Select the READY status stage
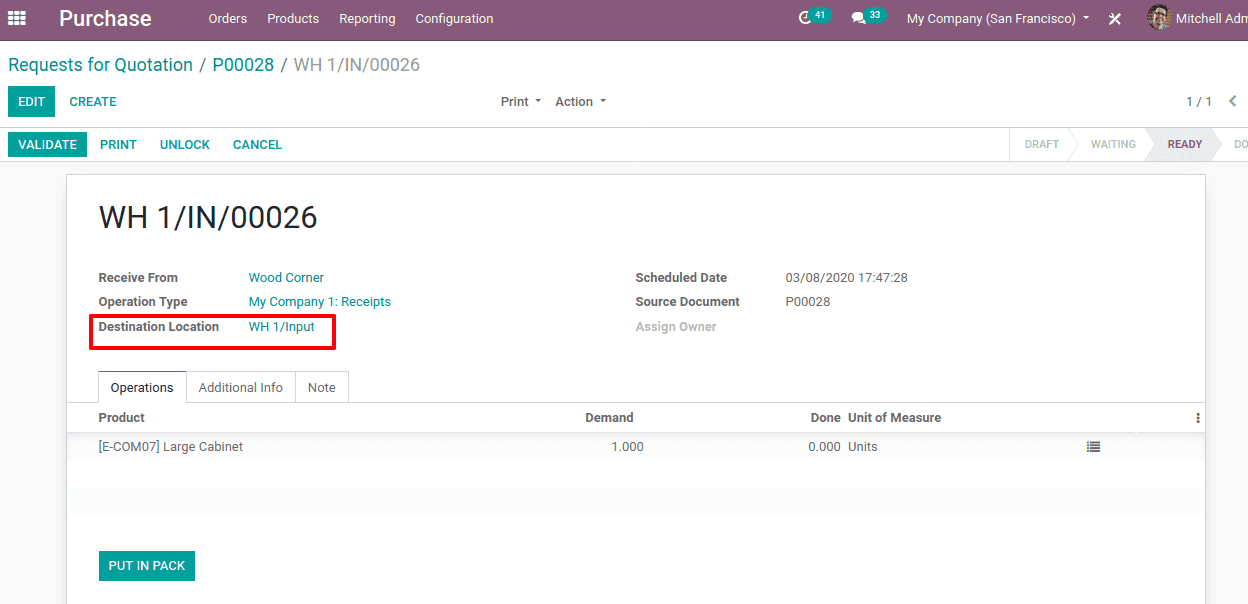Viewport: 1248px width, 604px height. pyautogui.click(x=1185, y=145)
